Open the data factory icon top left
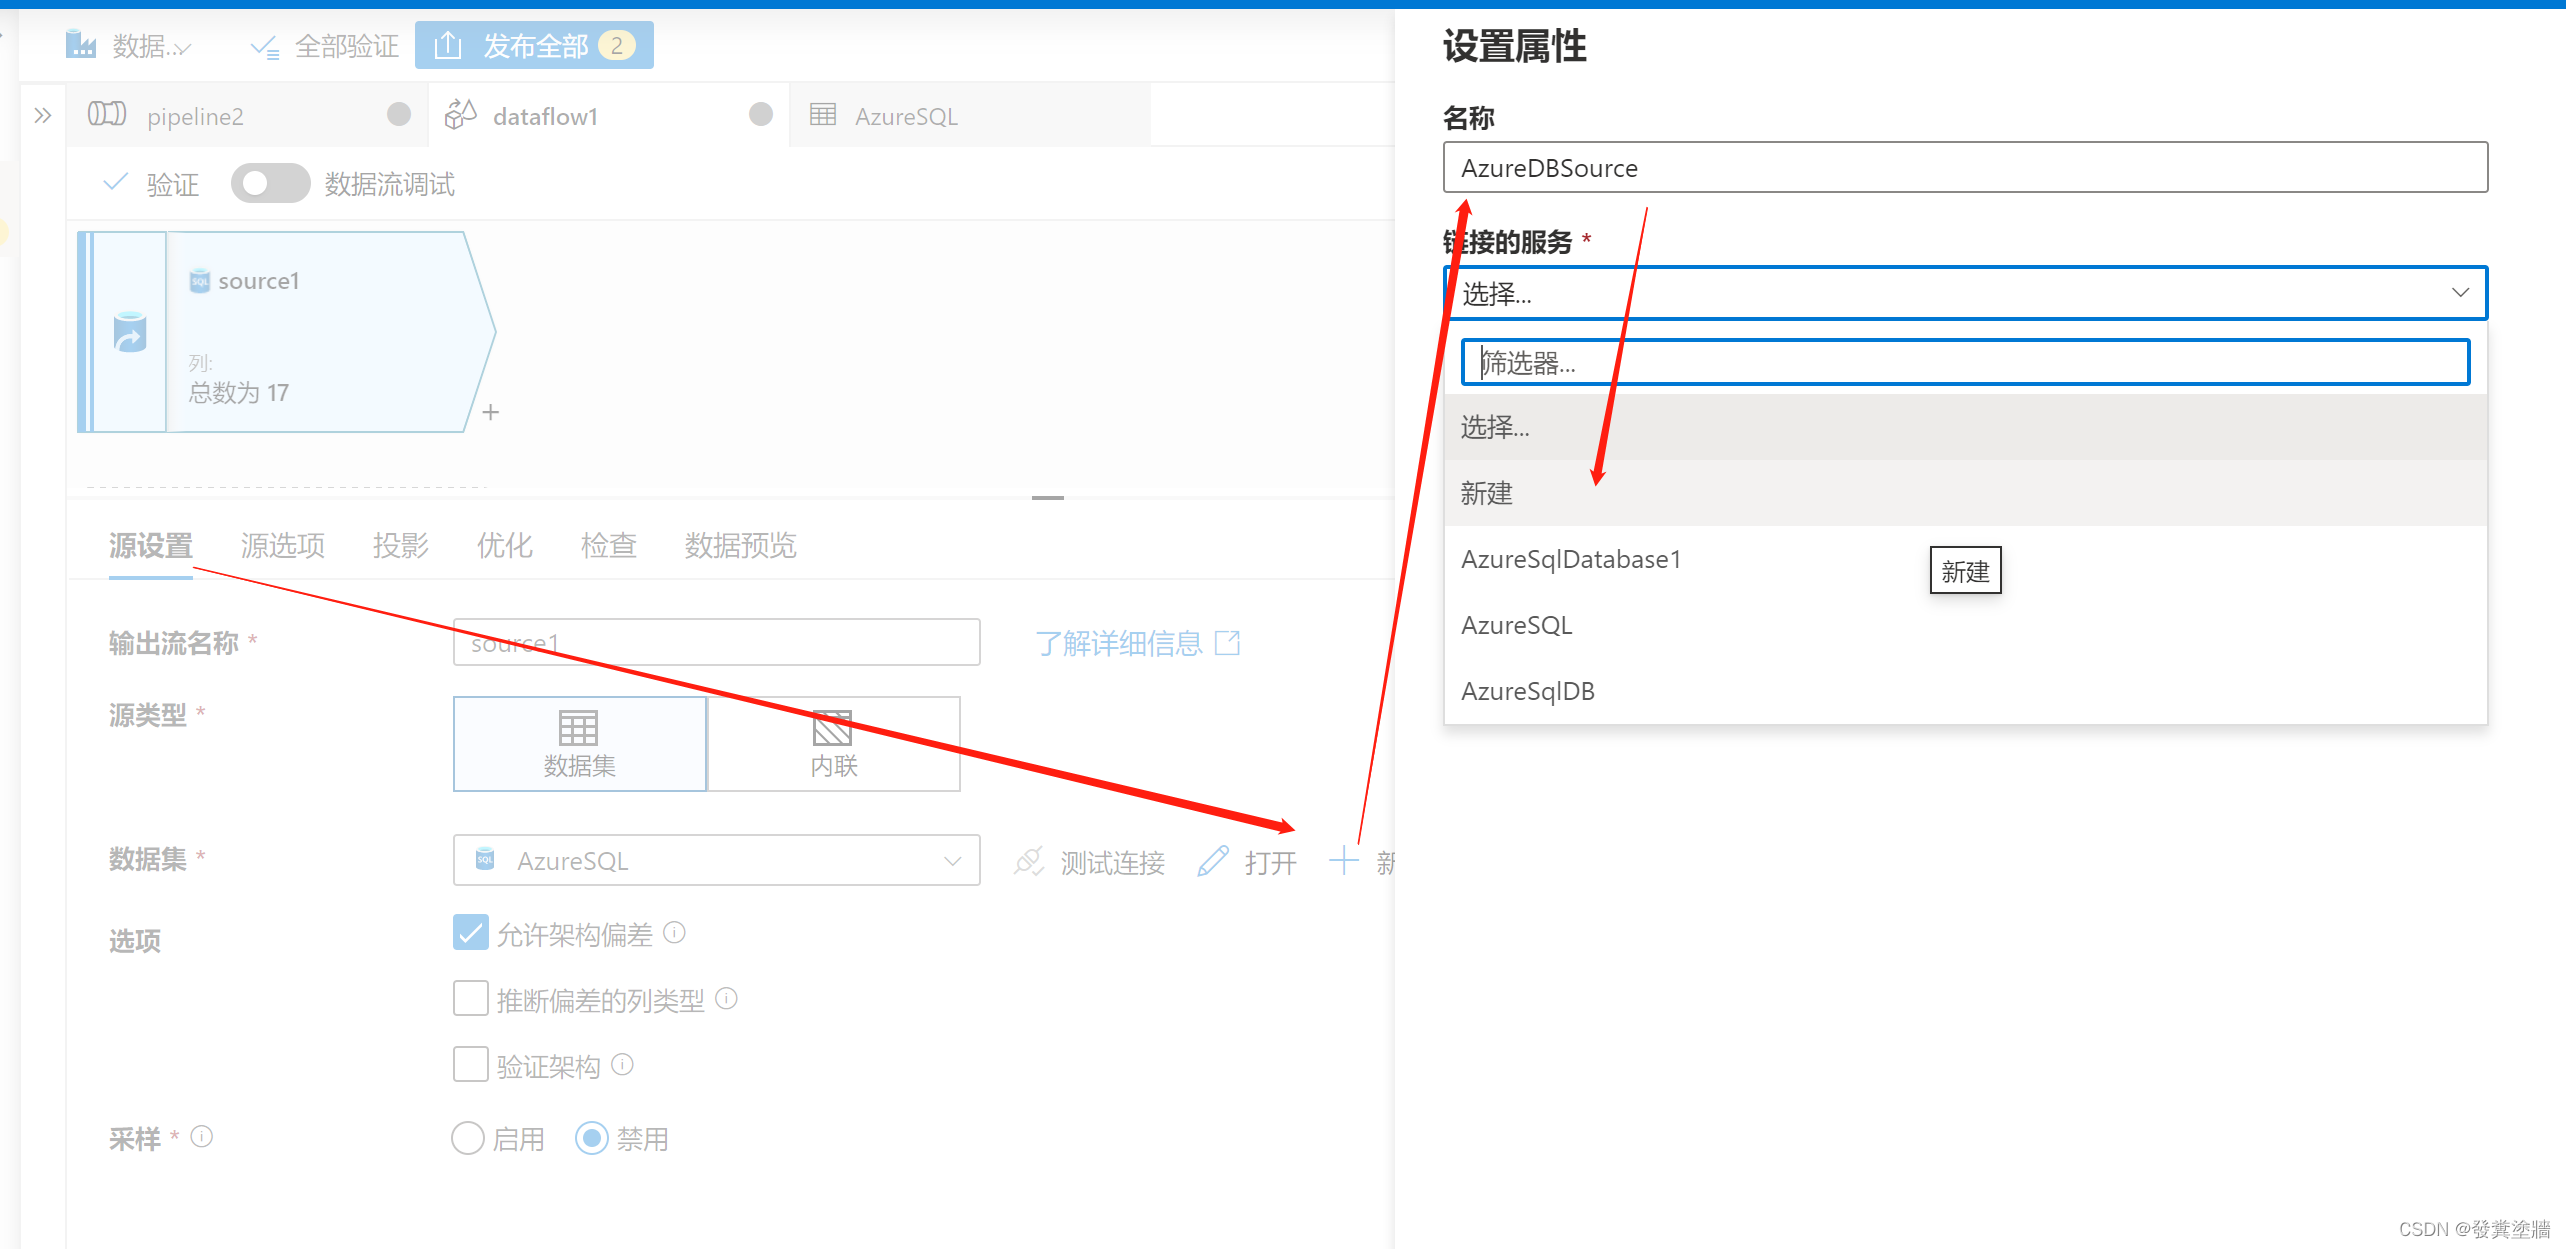This screenshot has width=2566, height=1249. click(x=81, y=44)
